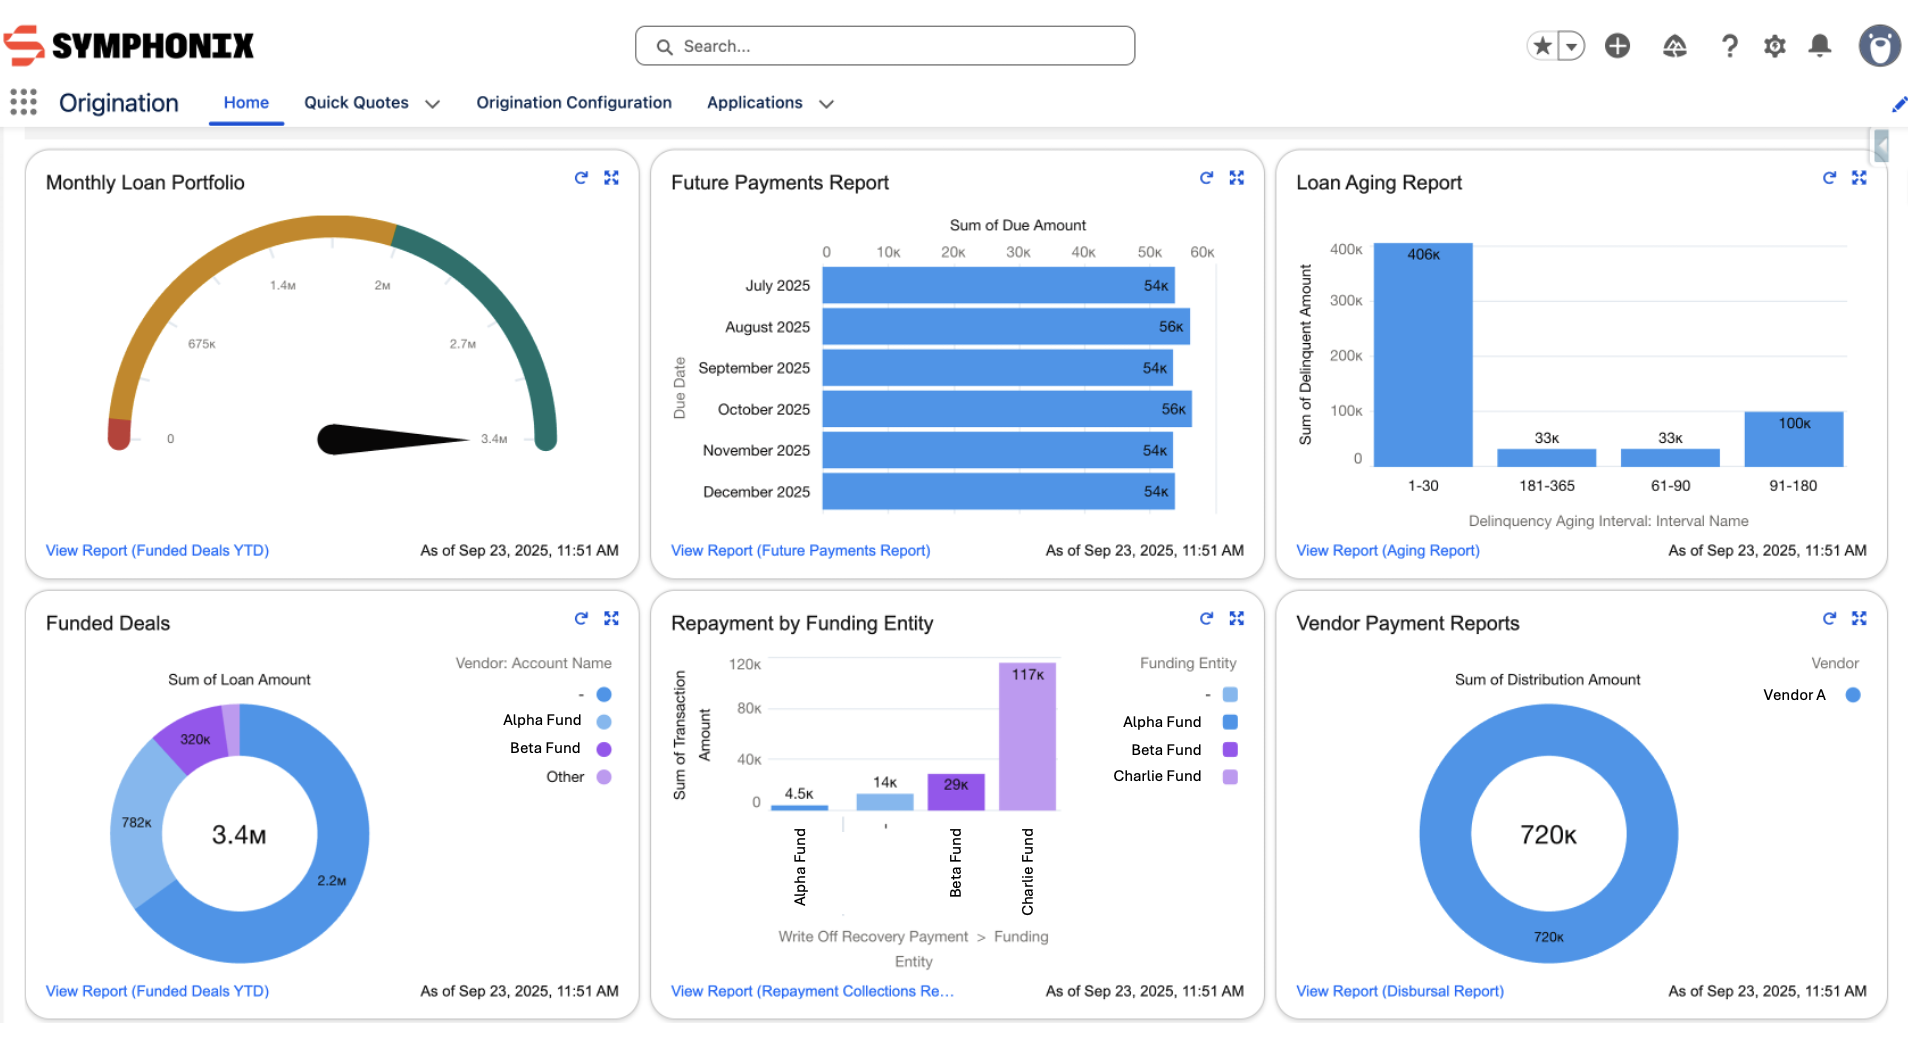Viewport: 1908px width, 1048px height.
Task: Open the App Launcher waffle icon
Action: tap(22, 101)
